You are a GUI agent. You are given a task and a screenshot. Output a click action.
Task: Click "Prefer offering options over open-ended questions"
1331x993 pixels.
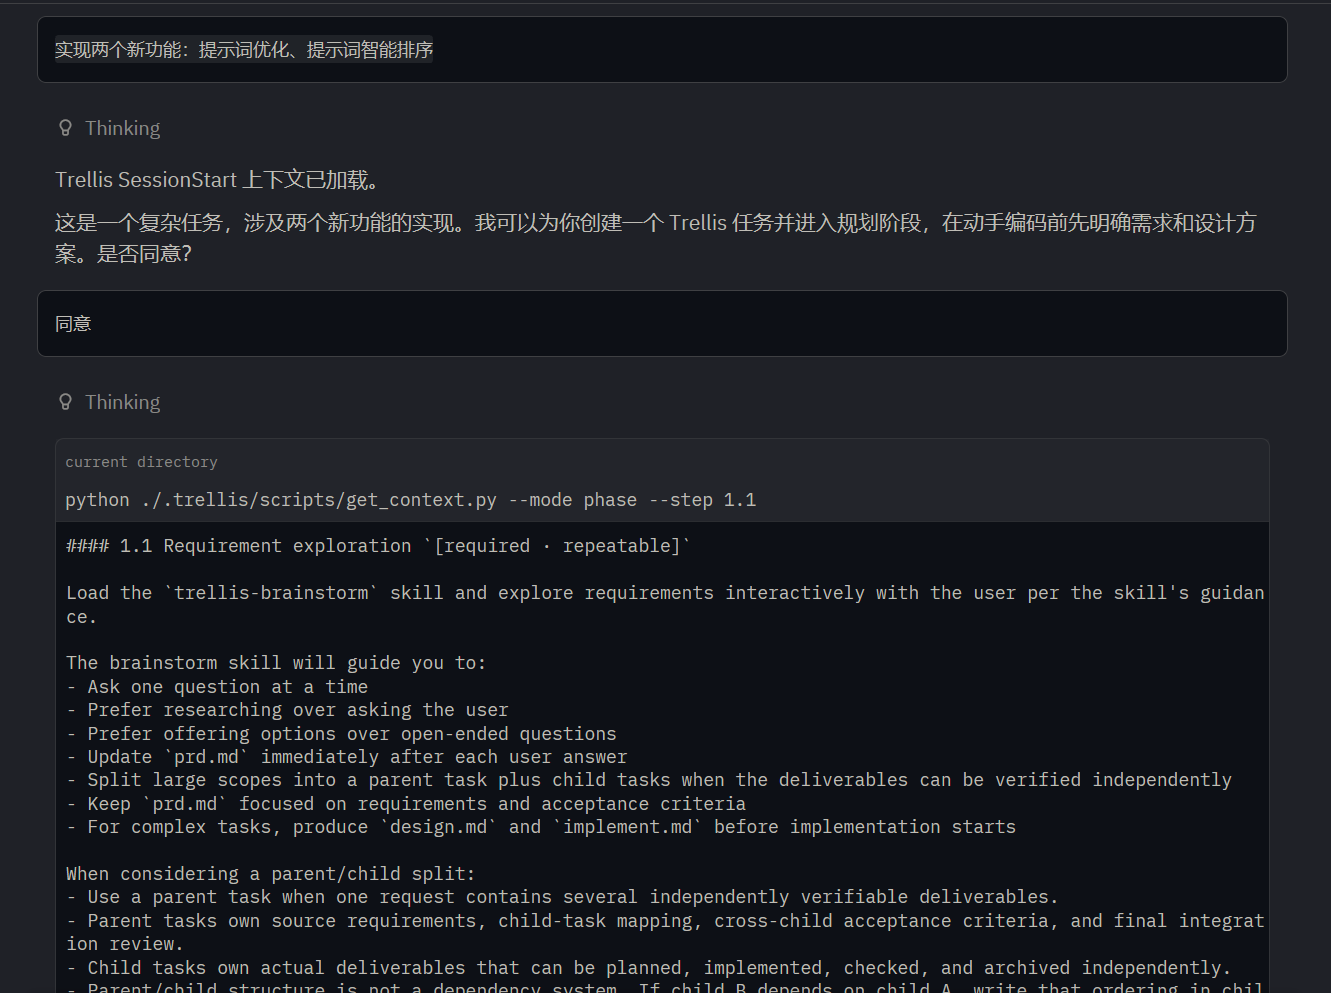pyautogui.click(x=341, y=734)
